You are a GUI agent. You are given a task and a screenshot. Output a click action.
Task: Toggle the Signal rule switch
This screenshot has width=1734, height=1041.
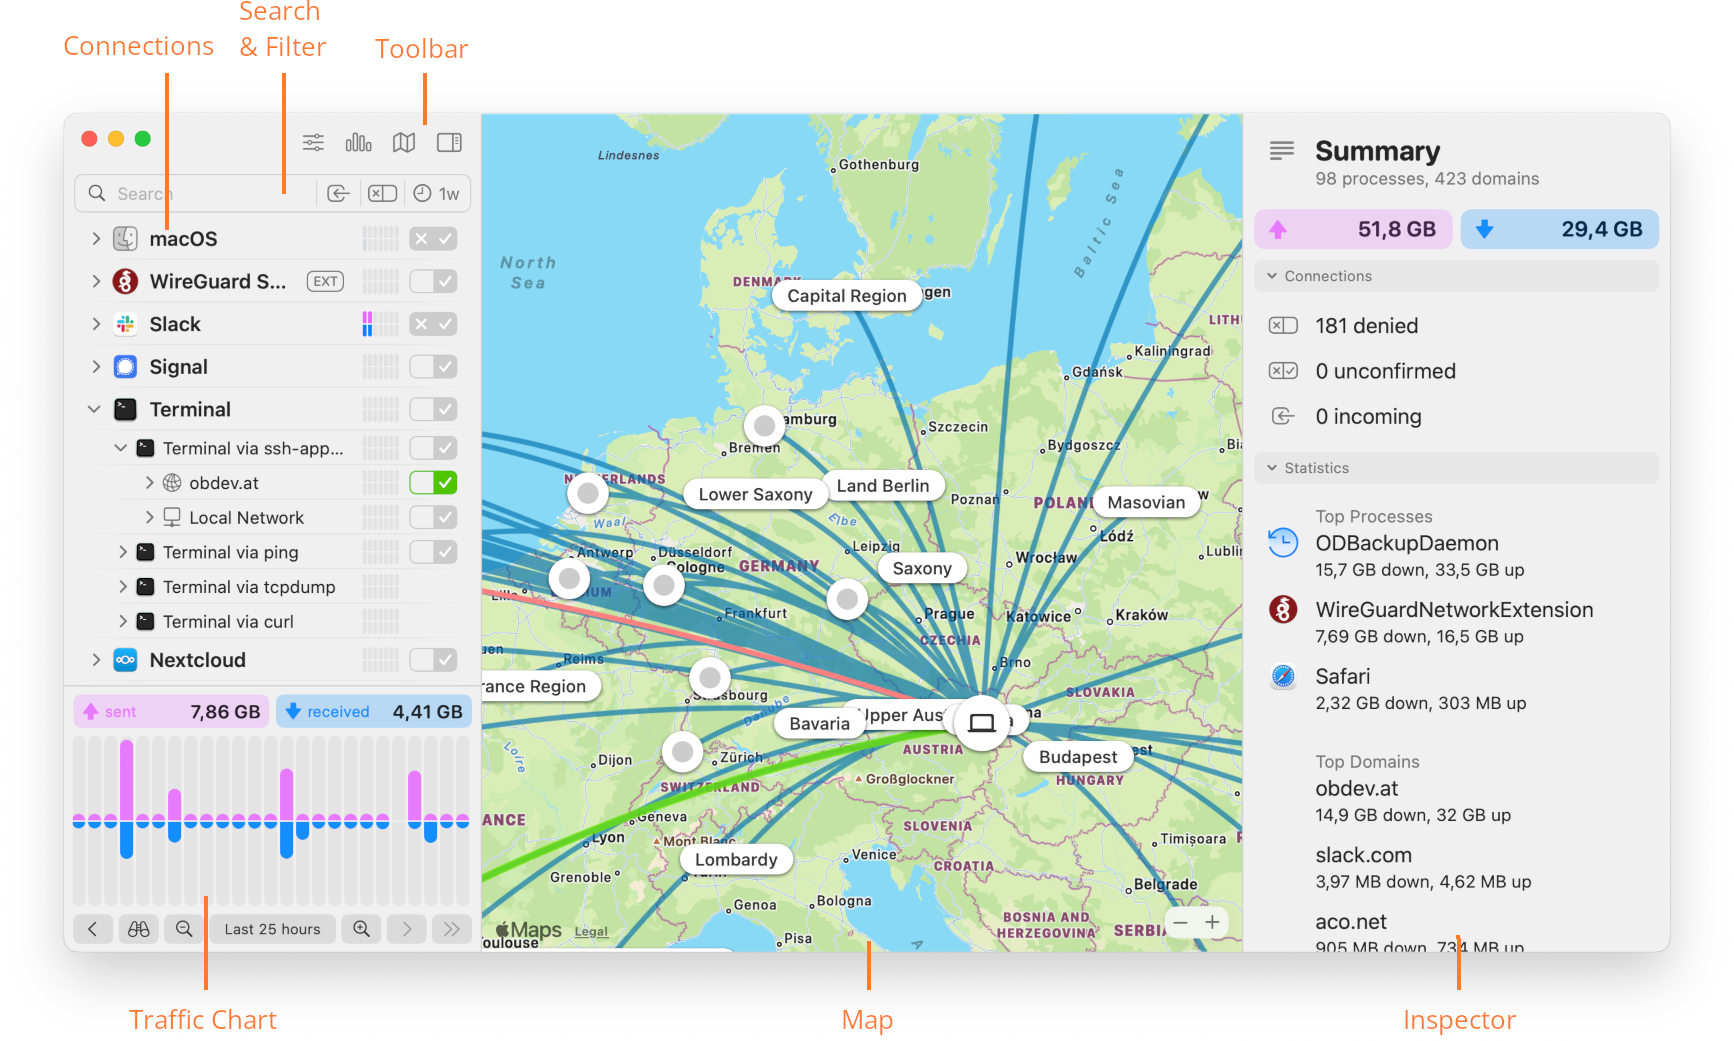[x=433, y=367]
